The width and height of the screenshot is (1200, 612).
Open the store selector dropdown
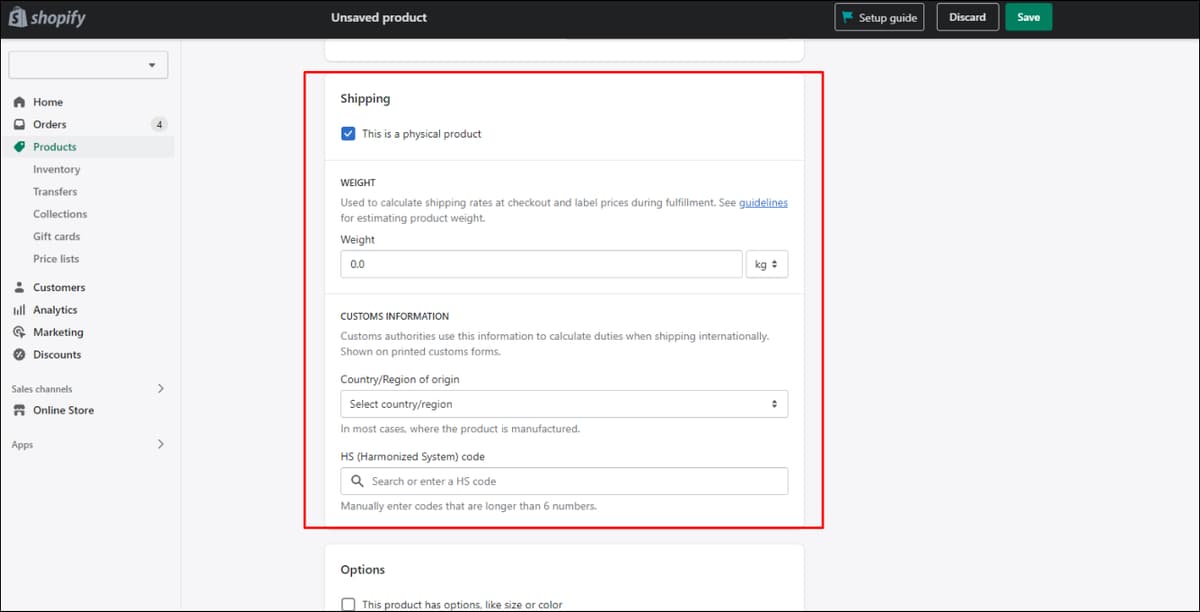click(x=88, y=65)
